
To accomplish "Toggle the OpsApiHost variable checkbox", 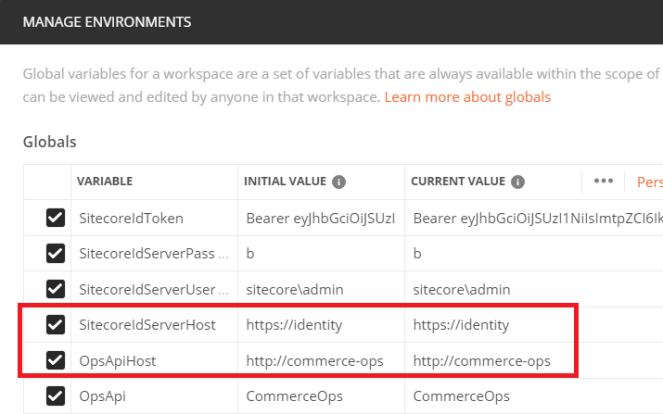I will (55, 360).
